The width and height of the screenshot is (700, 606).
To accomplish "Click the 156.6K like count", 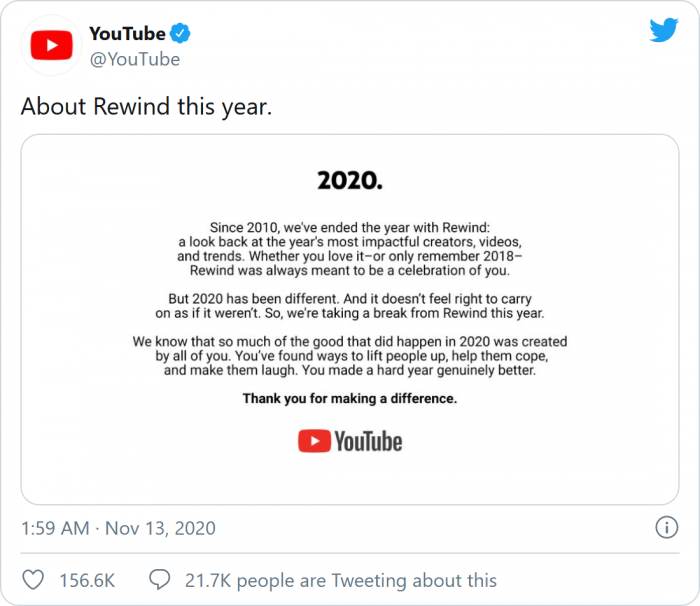I will [x=87, y=580].
